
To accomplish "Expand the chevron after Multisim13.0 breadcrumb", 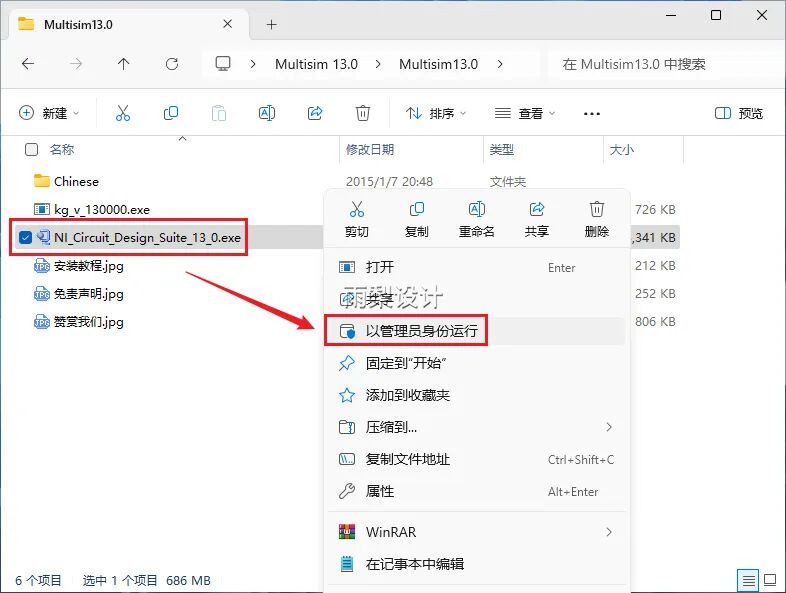I will tap(499, 64).
